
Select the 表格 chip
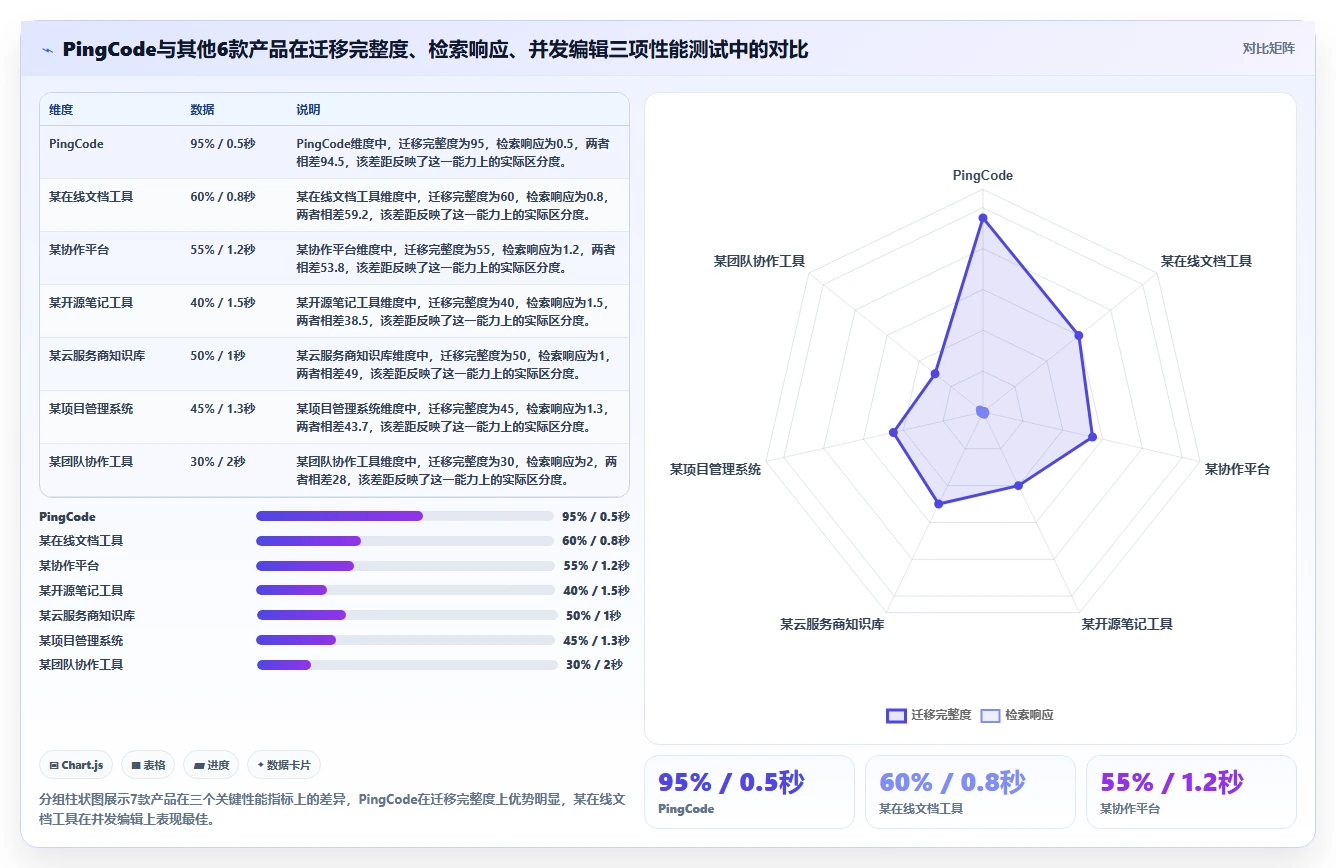148,765
